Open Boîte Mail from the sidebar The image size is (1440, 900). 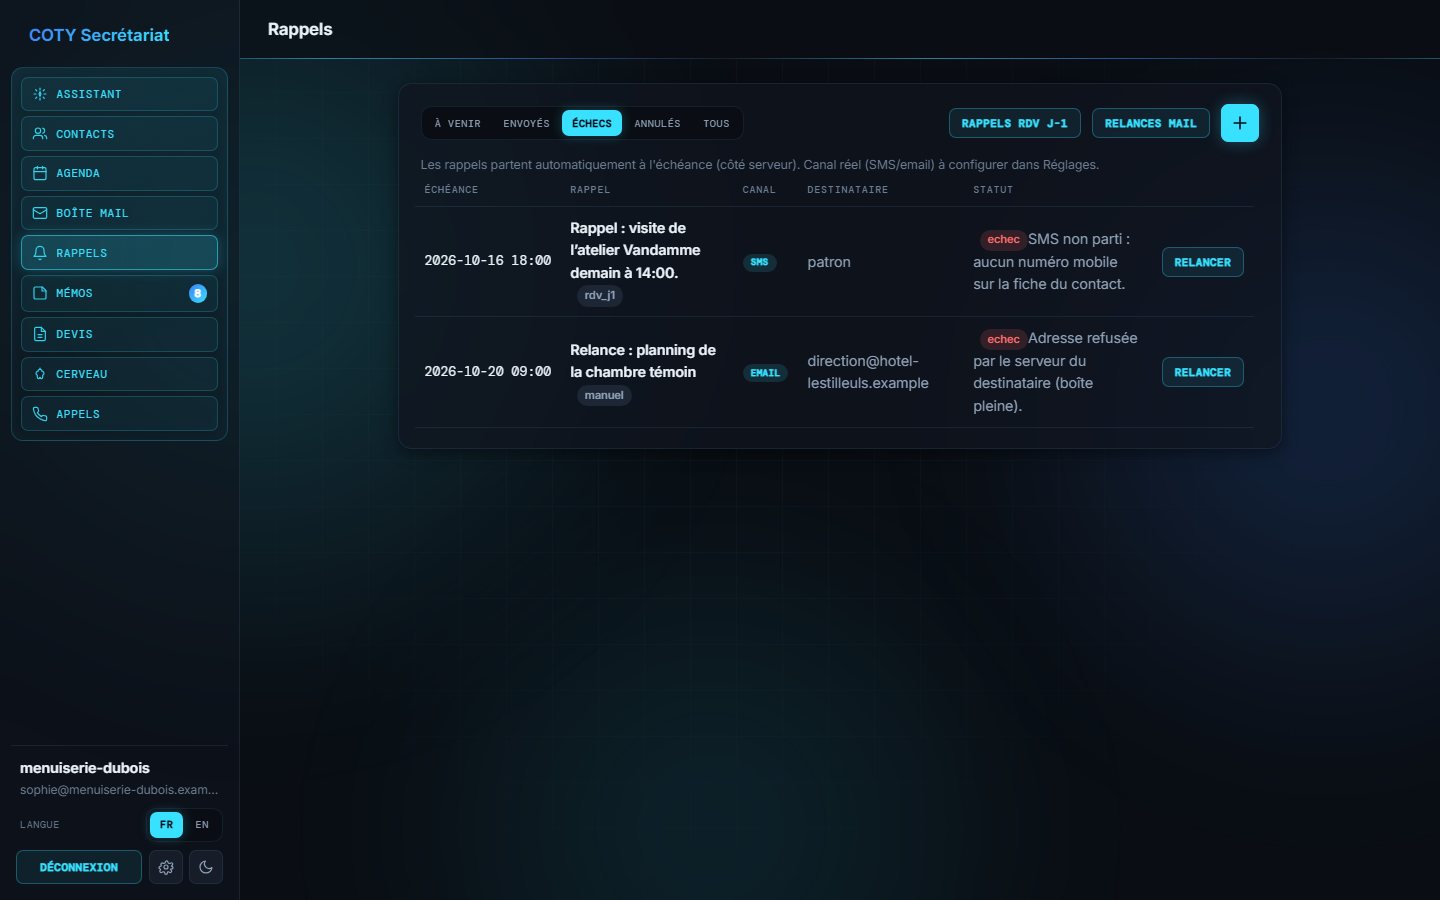coord(119,213)
